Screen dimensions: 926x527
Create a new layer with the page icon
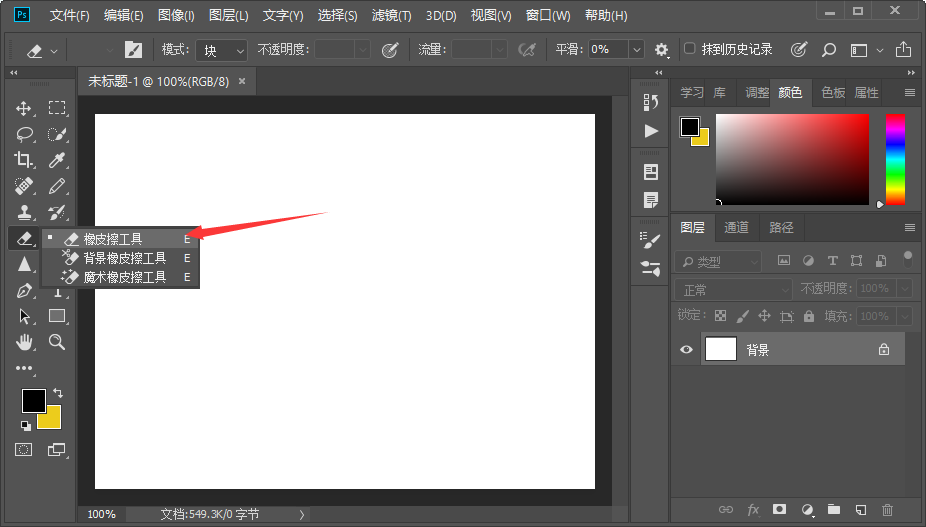coord(860,509)
